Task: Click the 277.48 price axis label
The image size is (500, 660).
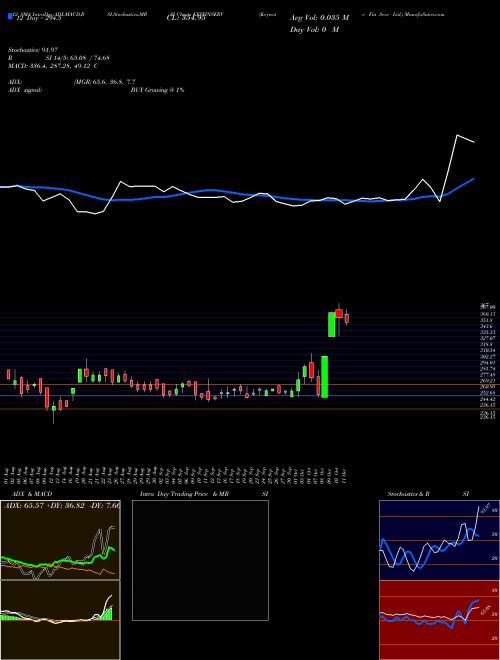Action: pyautogui.click(x=488, y=374)
